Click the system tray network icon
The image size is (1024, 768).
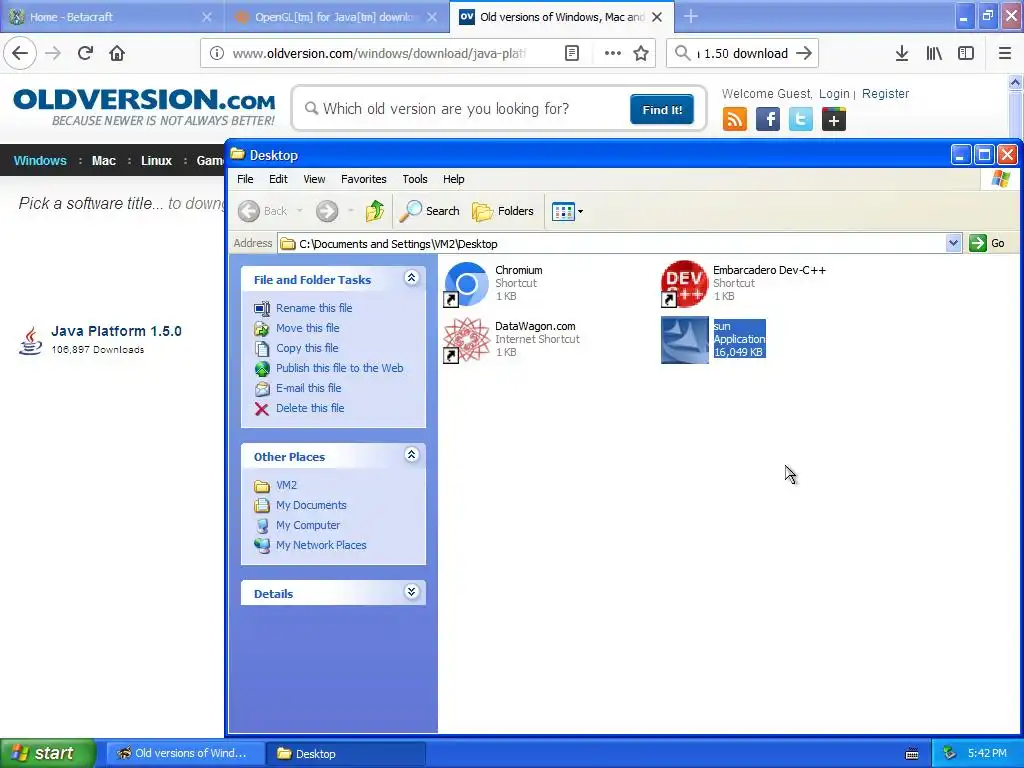[950, 754]
